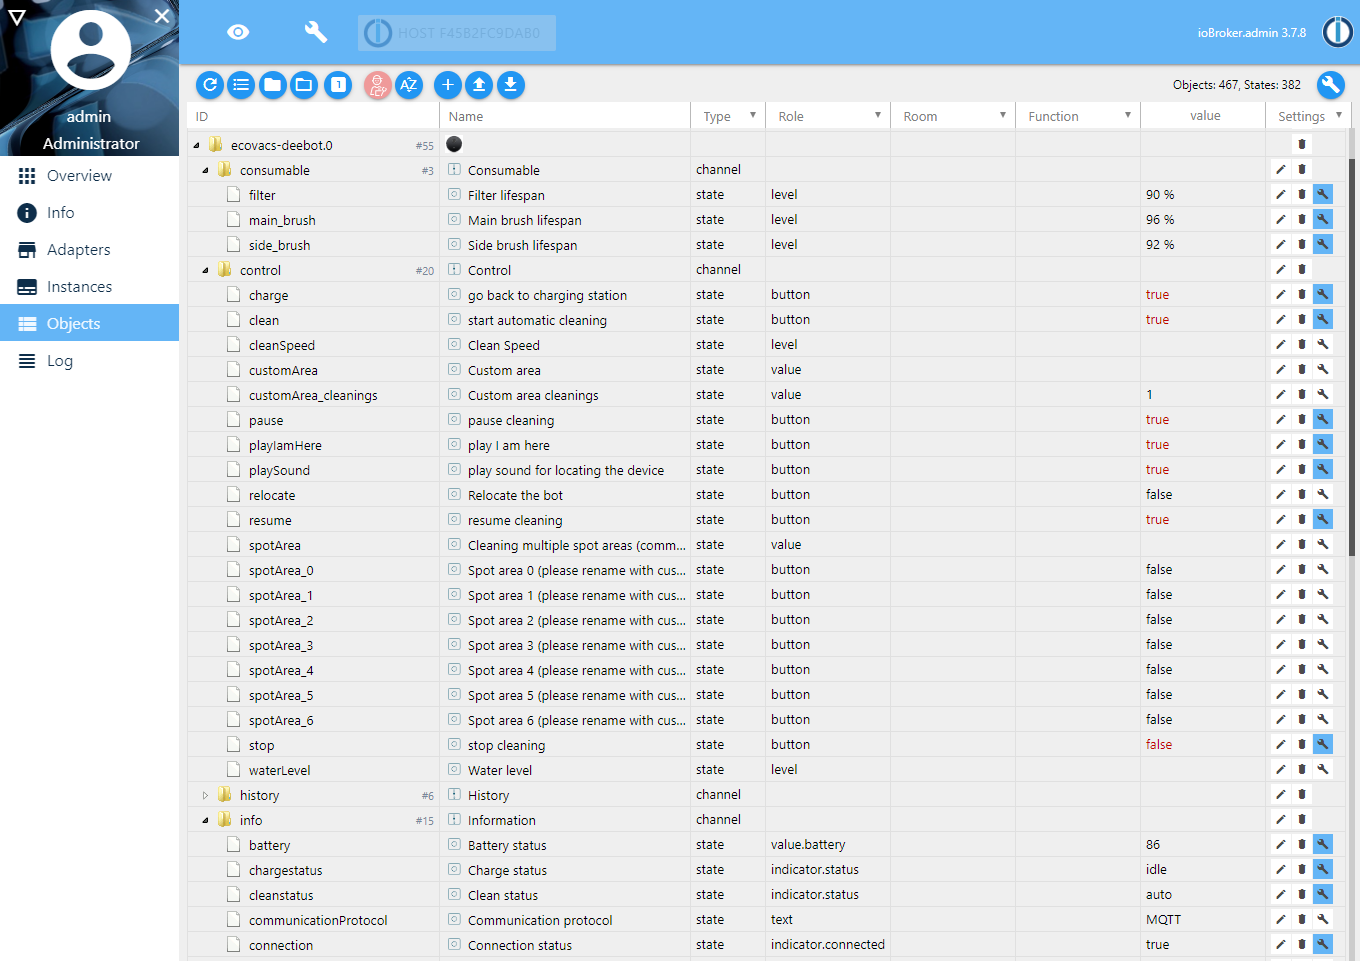Edit the filter object pencil icon
The height and width of the screenshot is (961, 1360).
1280,195
